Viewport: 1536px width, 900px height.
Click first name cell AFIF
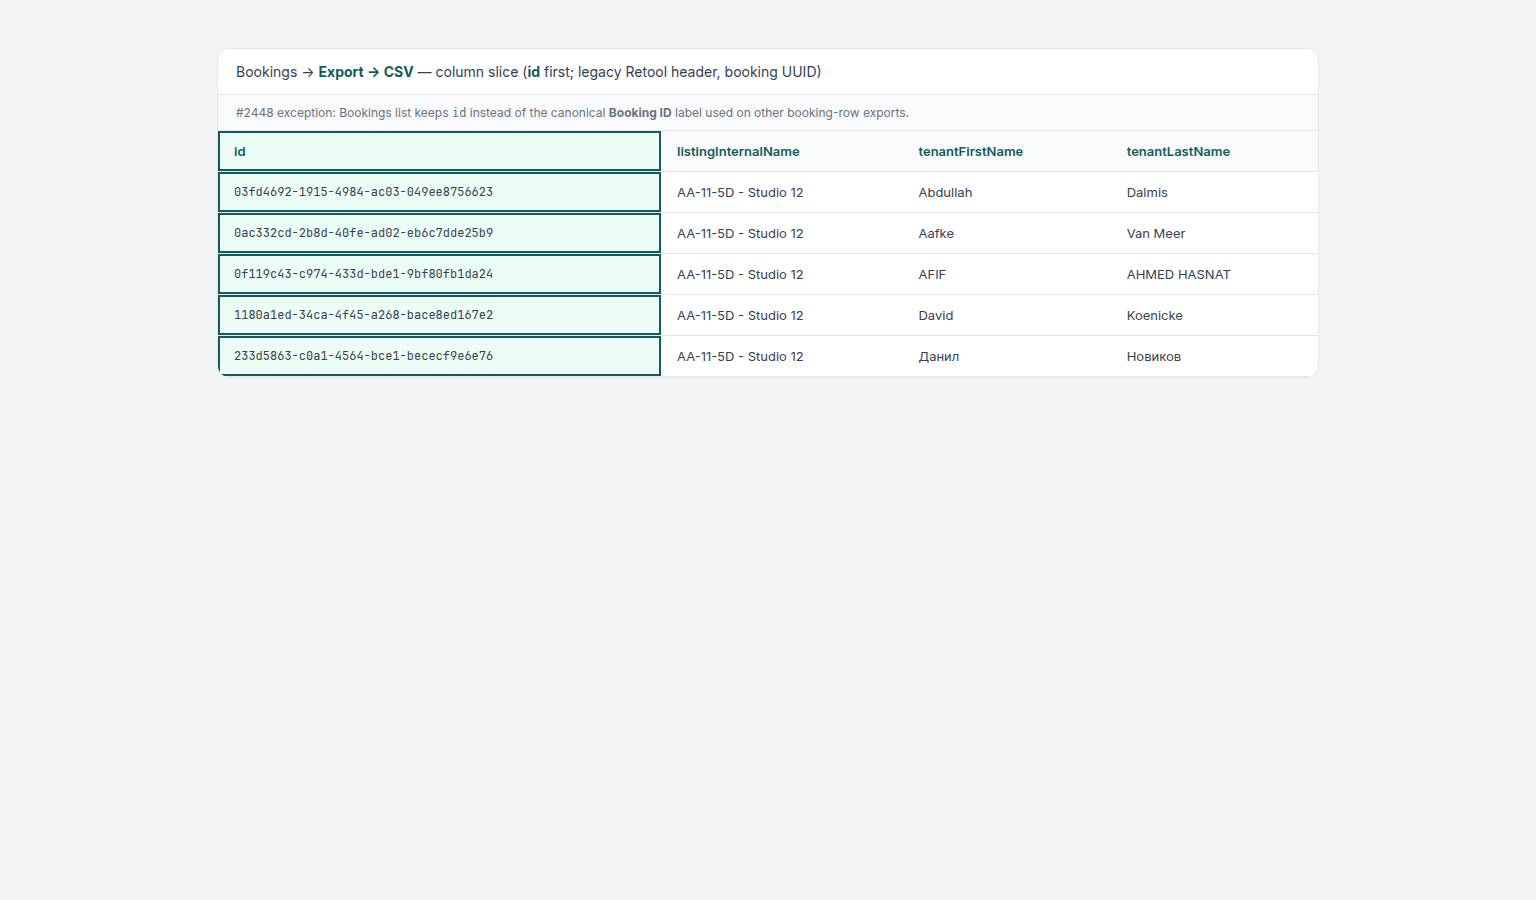click(1006, 274)
